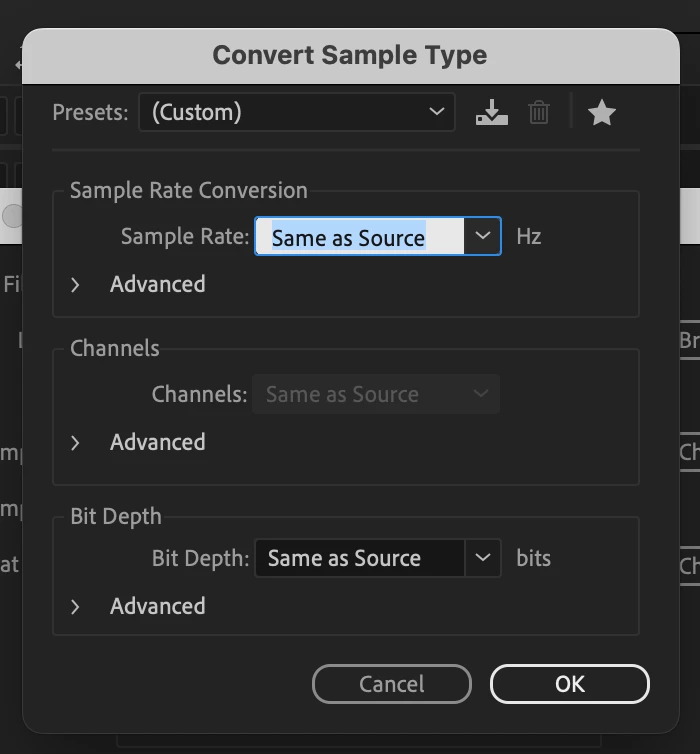700x754 pixels.
Task: Delete the selected preset with trash icon
Action: tap(539, 113)
